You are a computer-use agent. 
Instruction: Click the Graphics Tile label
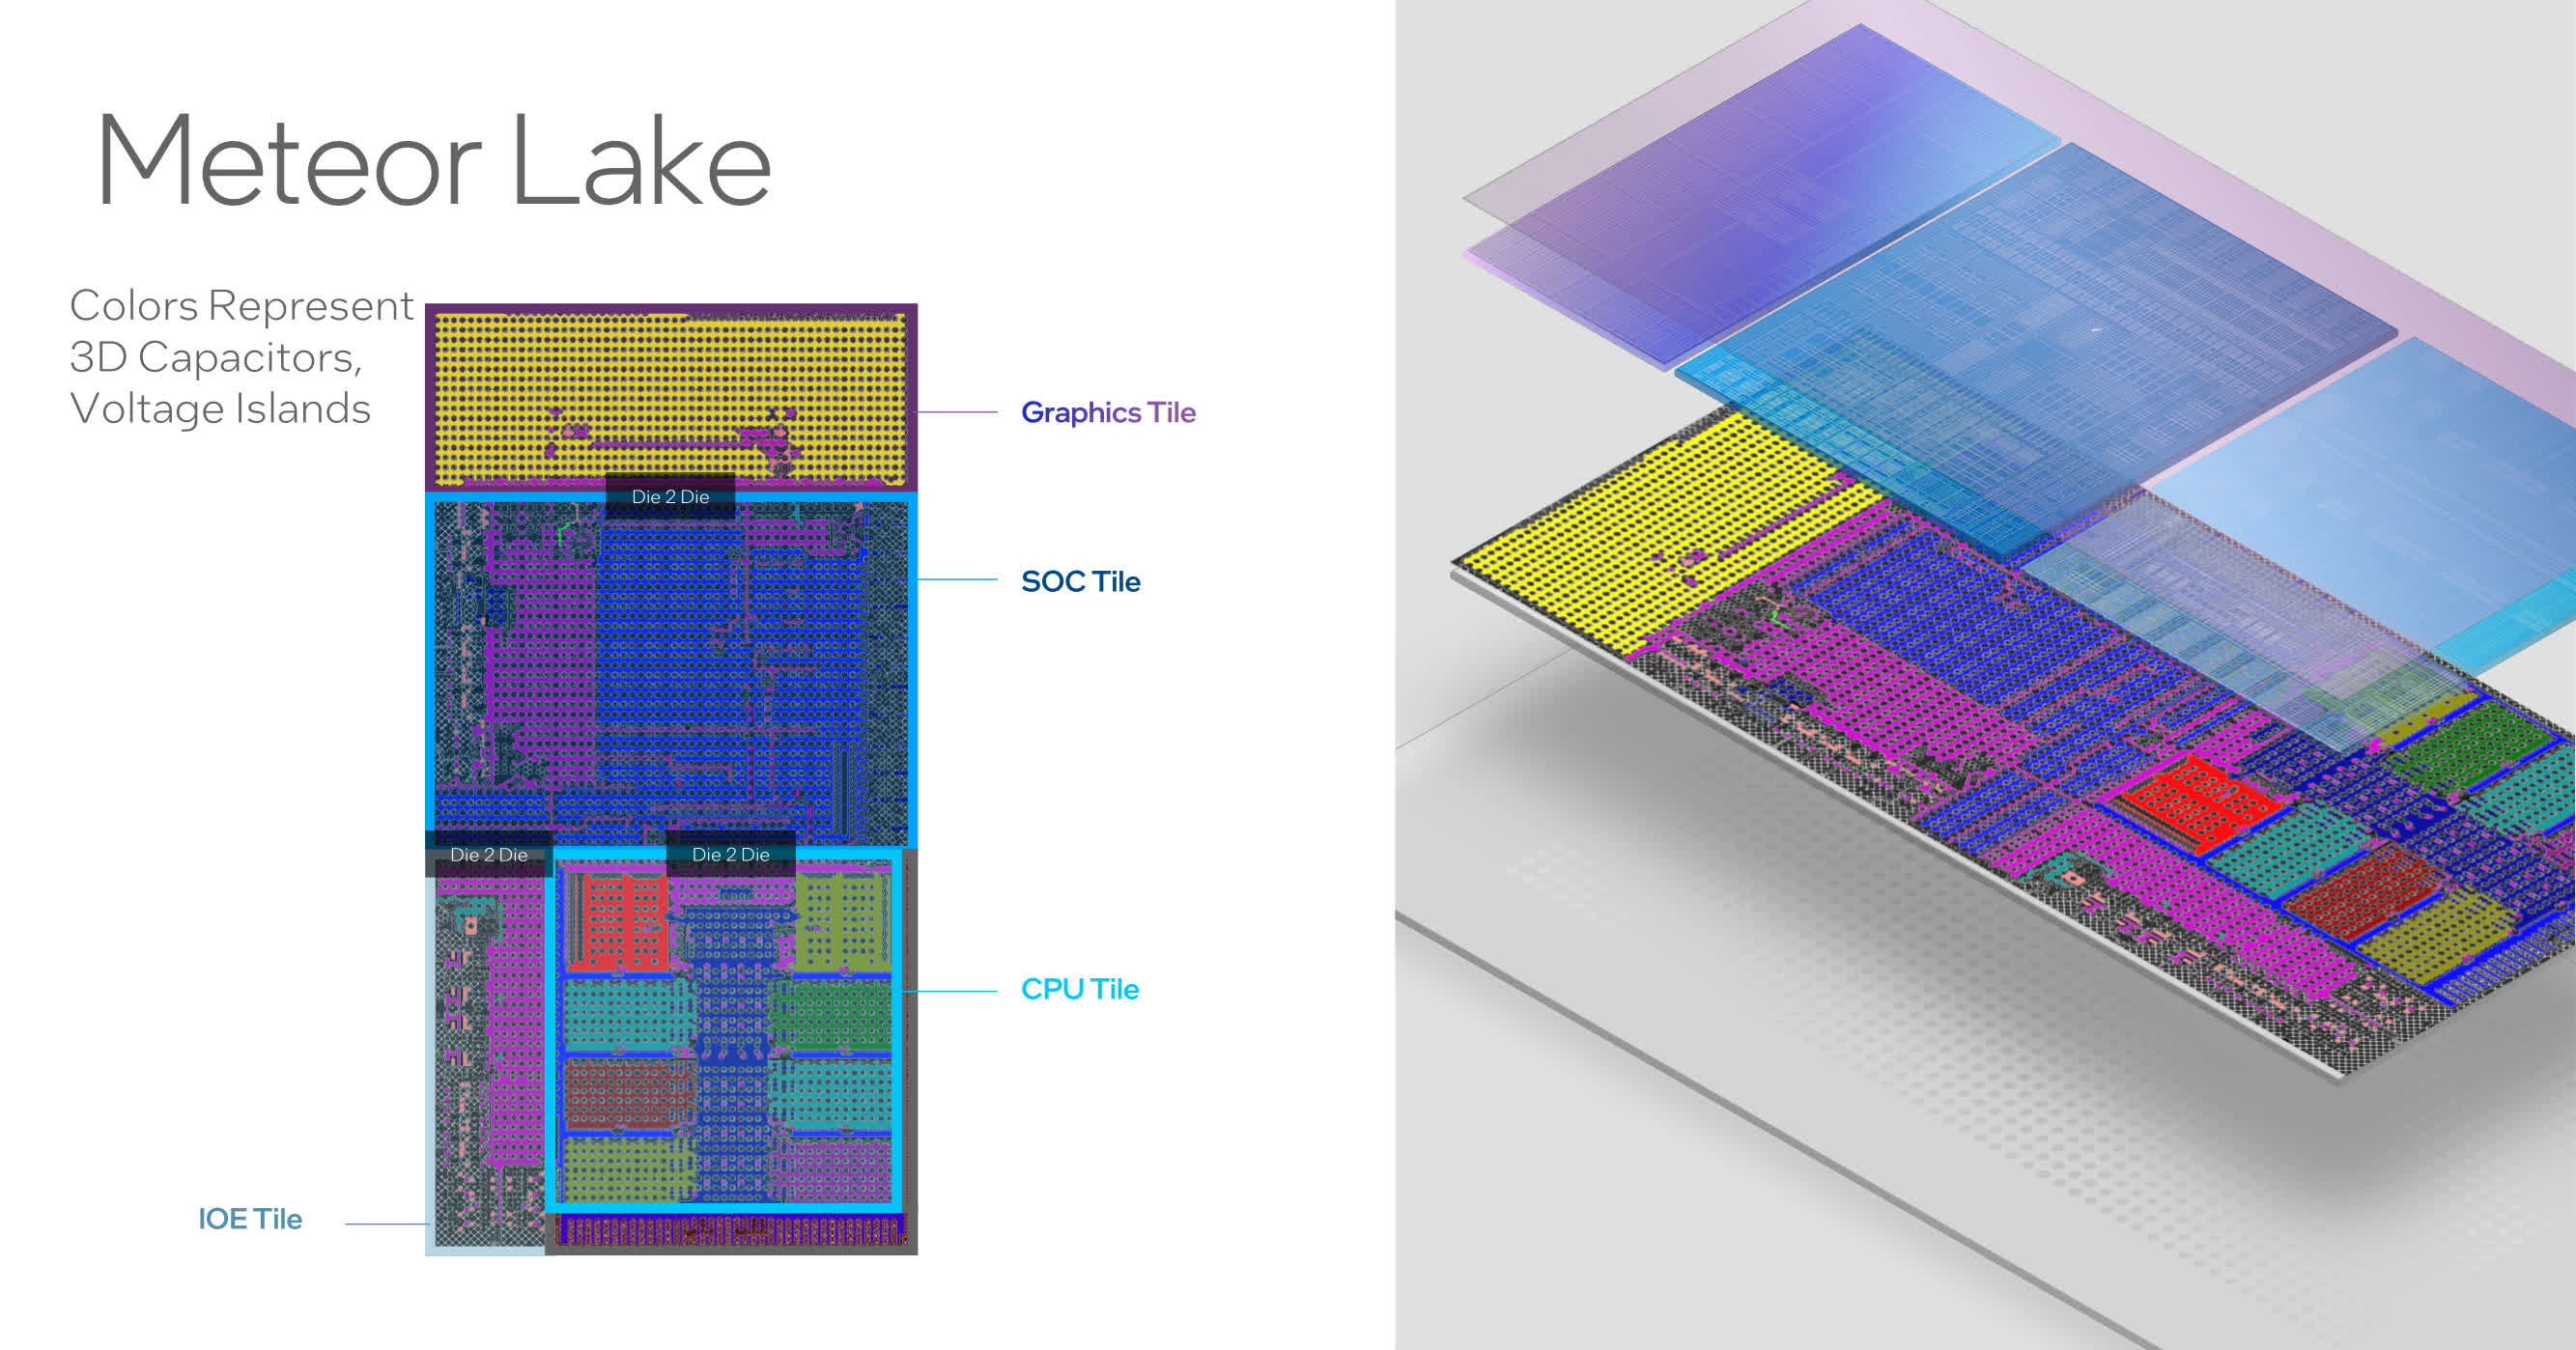coord(1107,412)
